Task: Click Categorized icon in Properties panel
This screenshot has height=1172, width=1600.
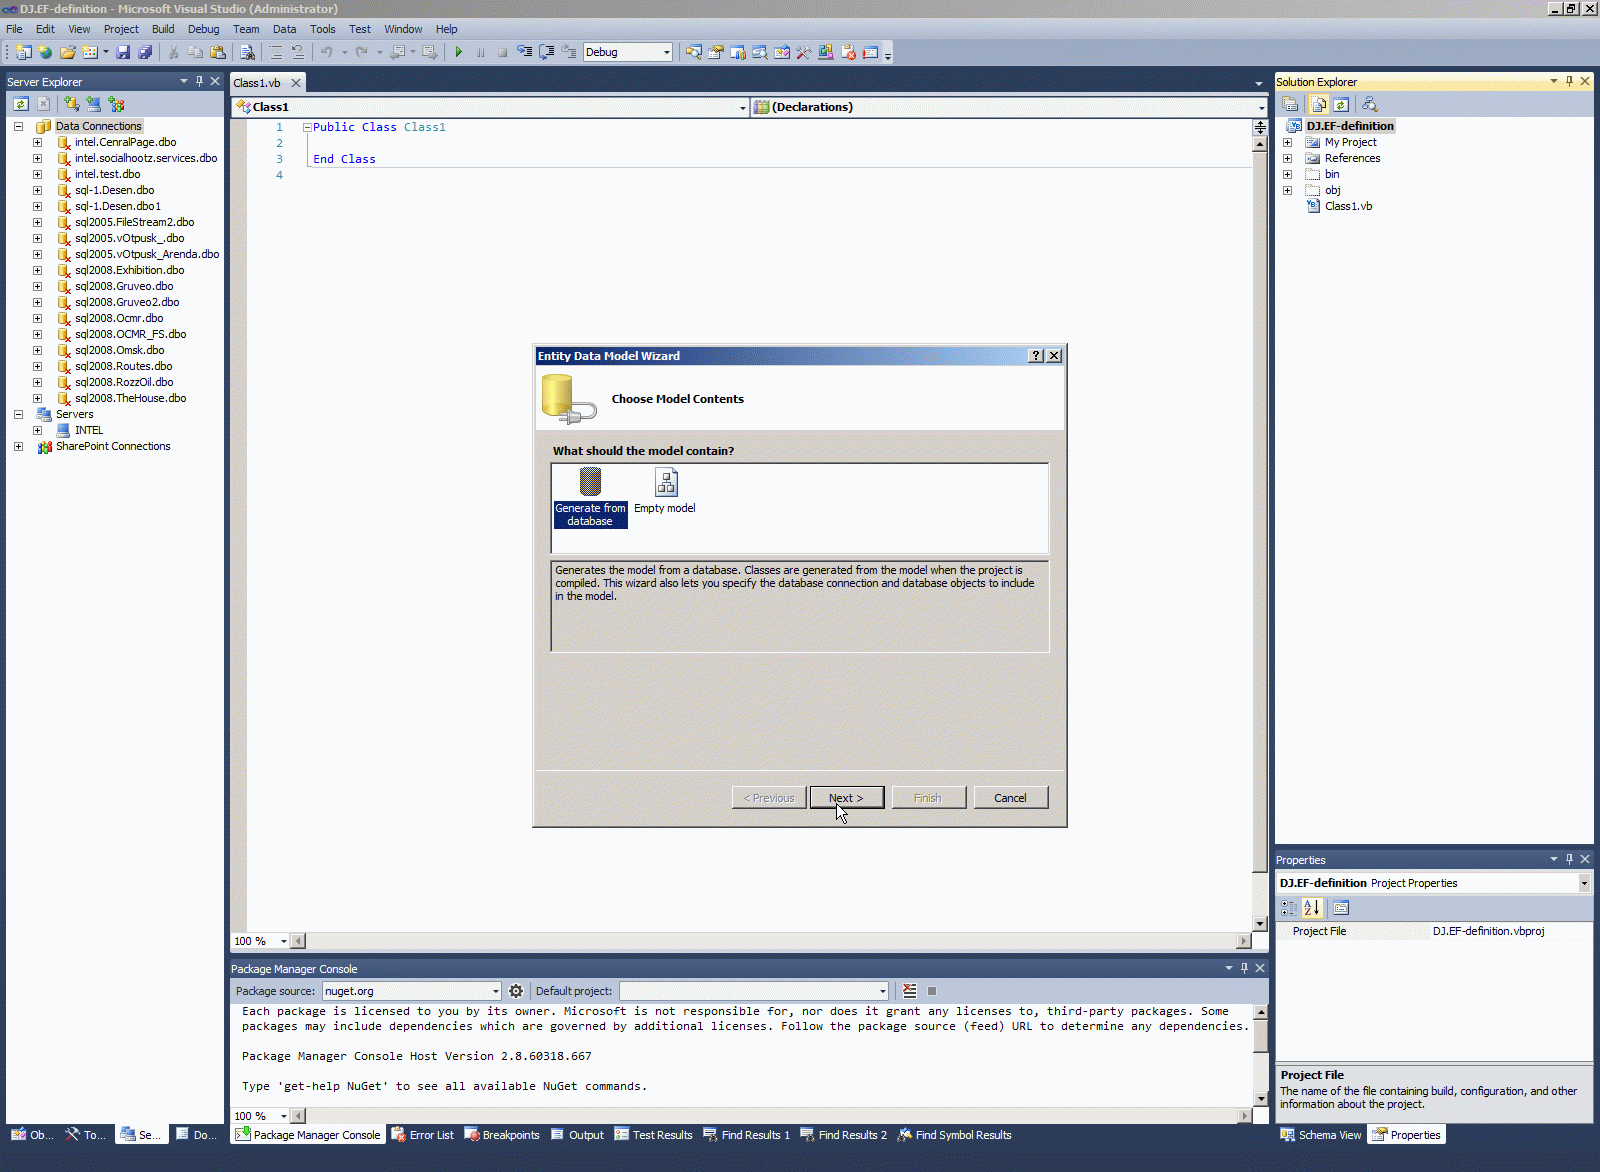Action: click(x=1290, y=908)
